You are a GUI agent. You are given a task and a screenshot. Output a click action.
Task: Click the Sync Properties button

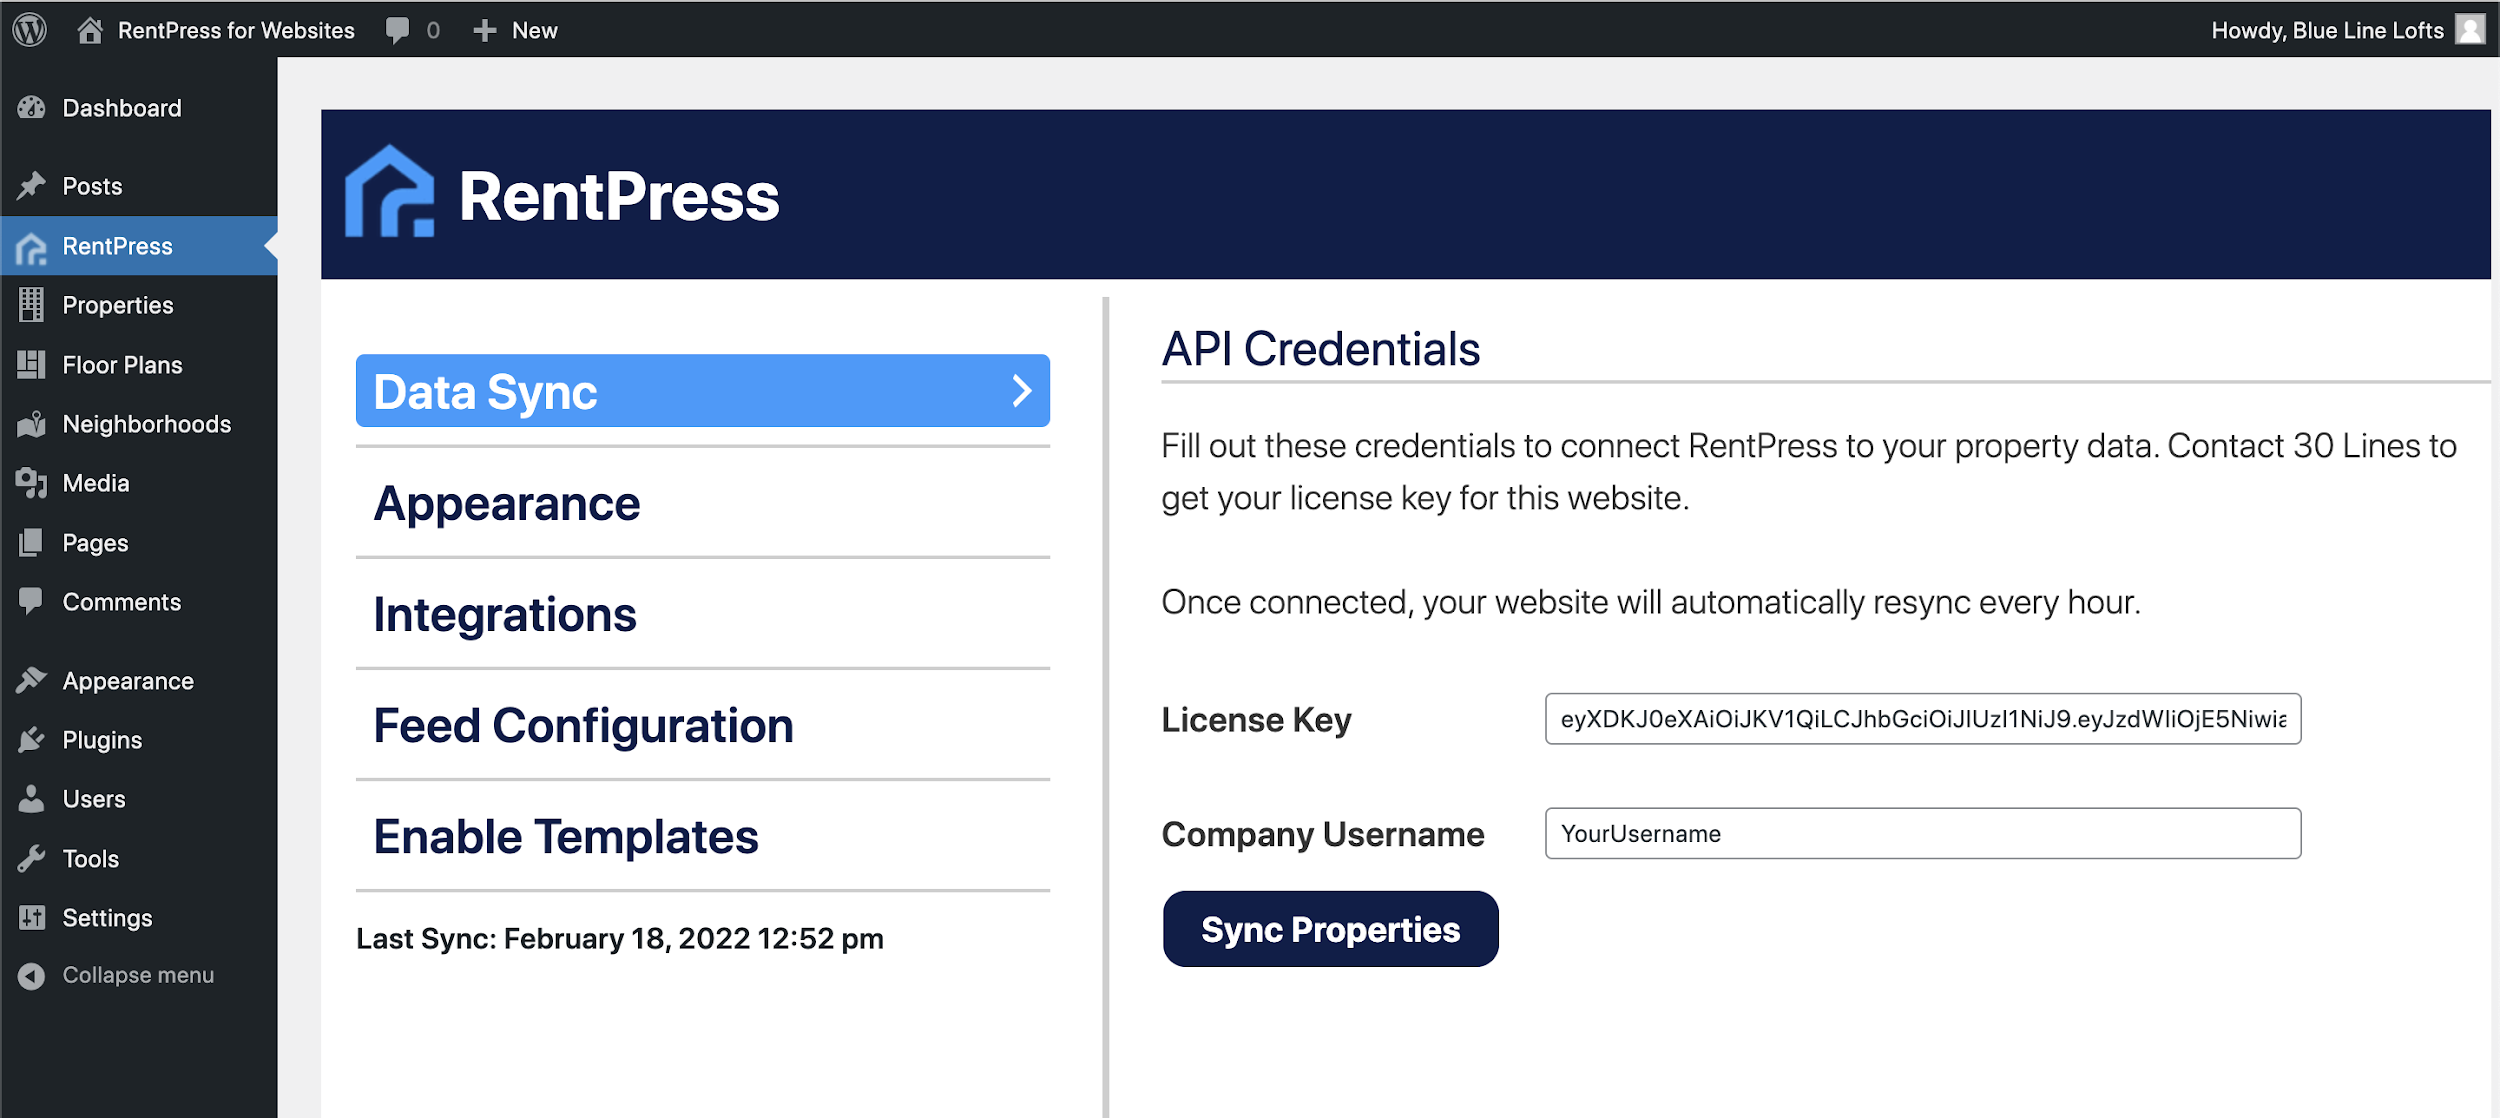[1331, 929]
